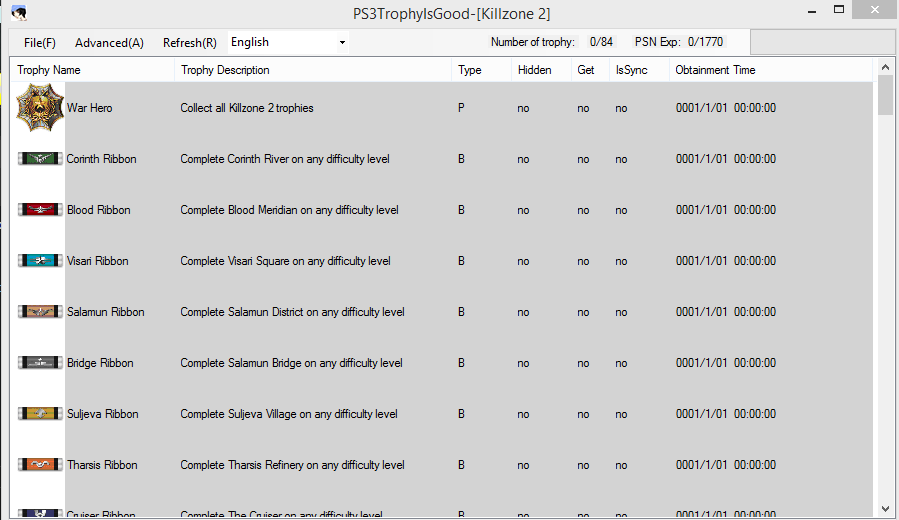Sort by Type column header
Screen dimensions: 899x520
point(482,70)
